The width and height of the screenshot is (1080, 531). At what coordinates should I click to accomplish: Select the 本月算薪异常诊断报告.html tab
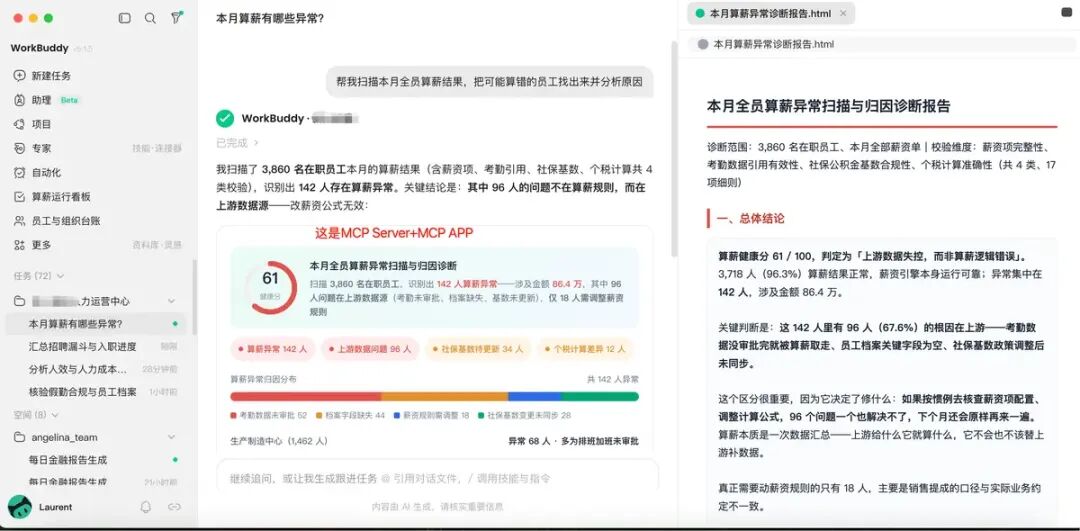(x=771, y=13)
